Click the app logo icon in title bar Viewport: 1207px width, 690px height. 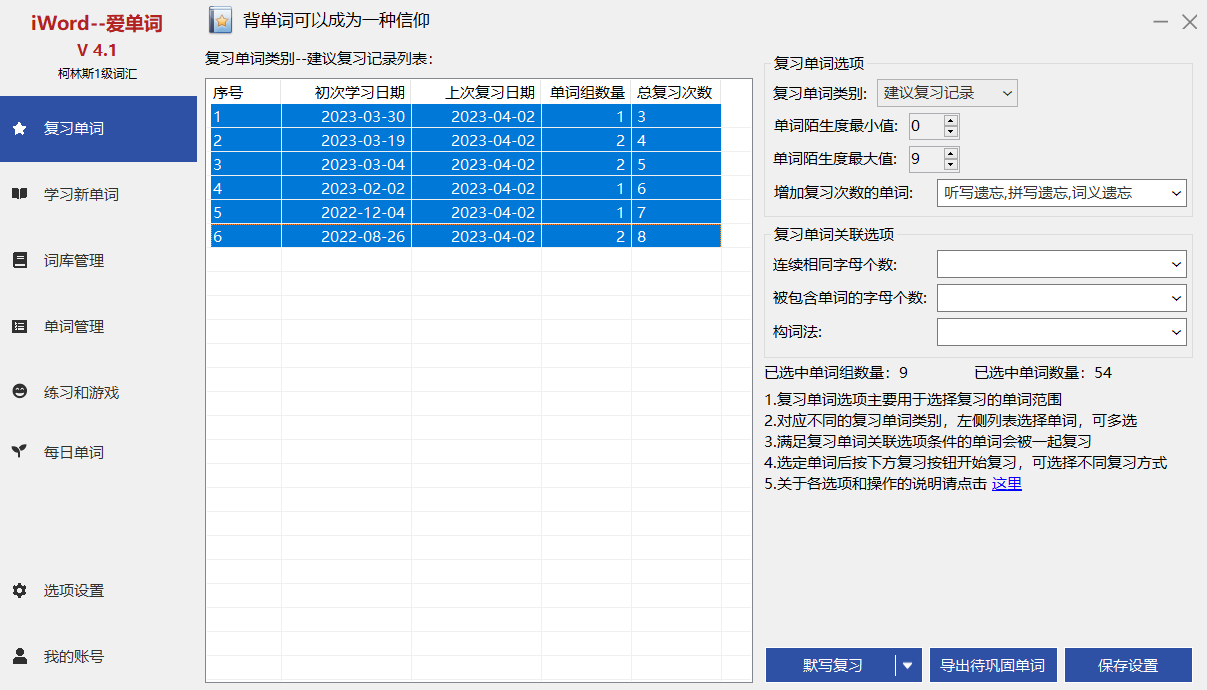pos(221,20)
